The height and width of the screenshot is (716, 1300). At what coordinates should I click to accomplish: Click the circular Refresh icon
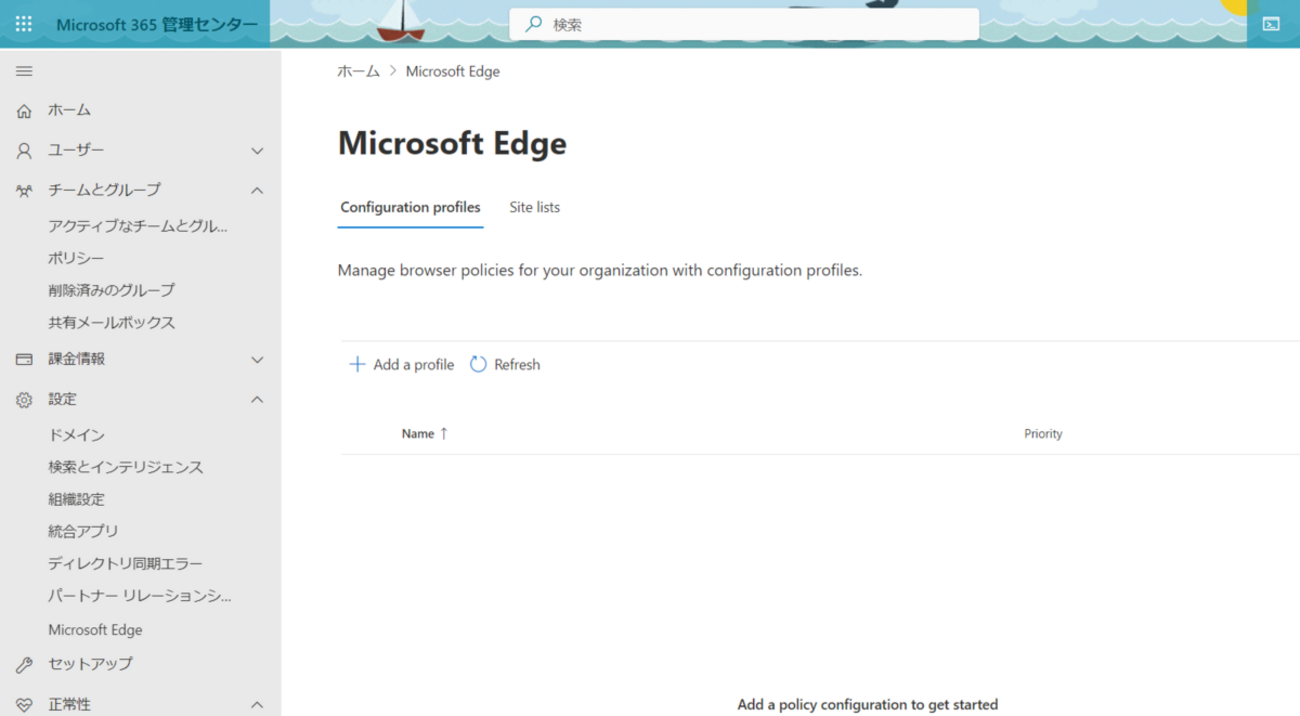478,364
